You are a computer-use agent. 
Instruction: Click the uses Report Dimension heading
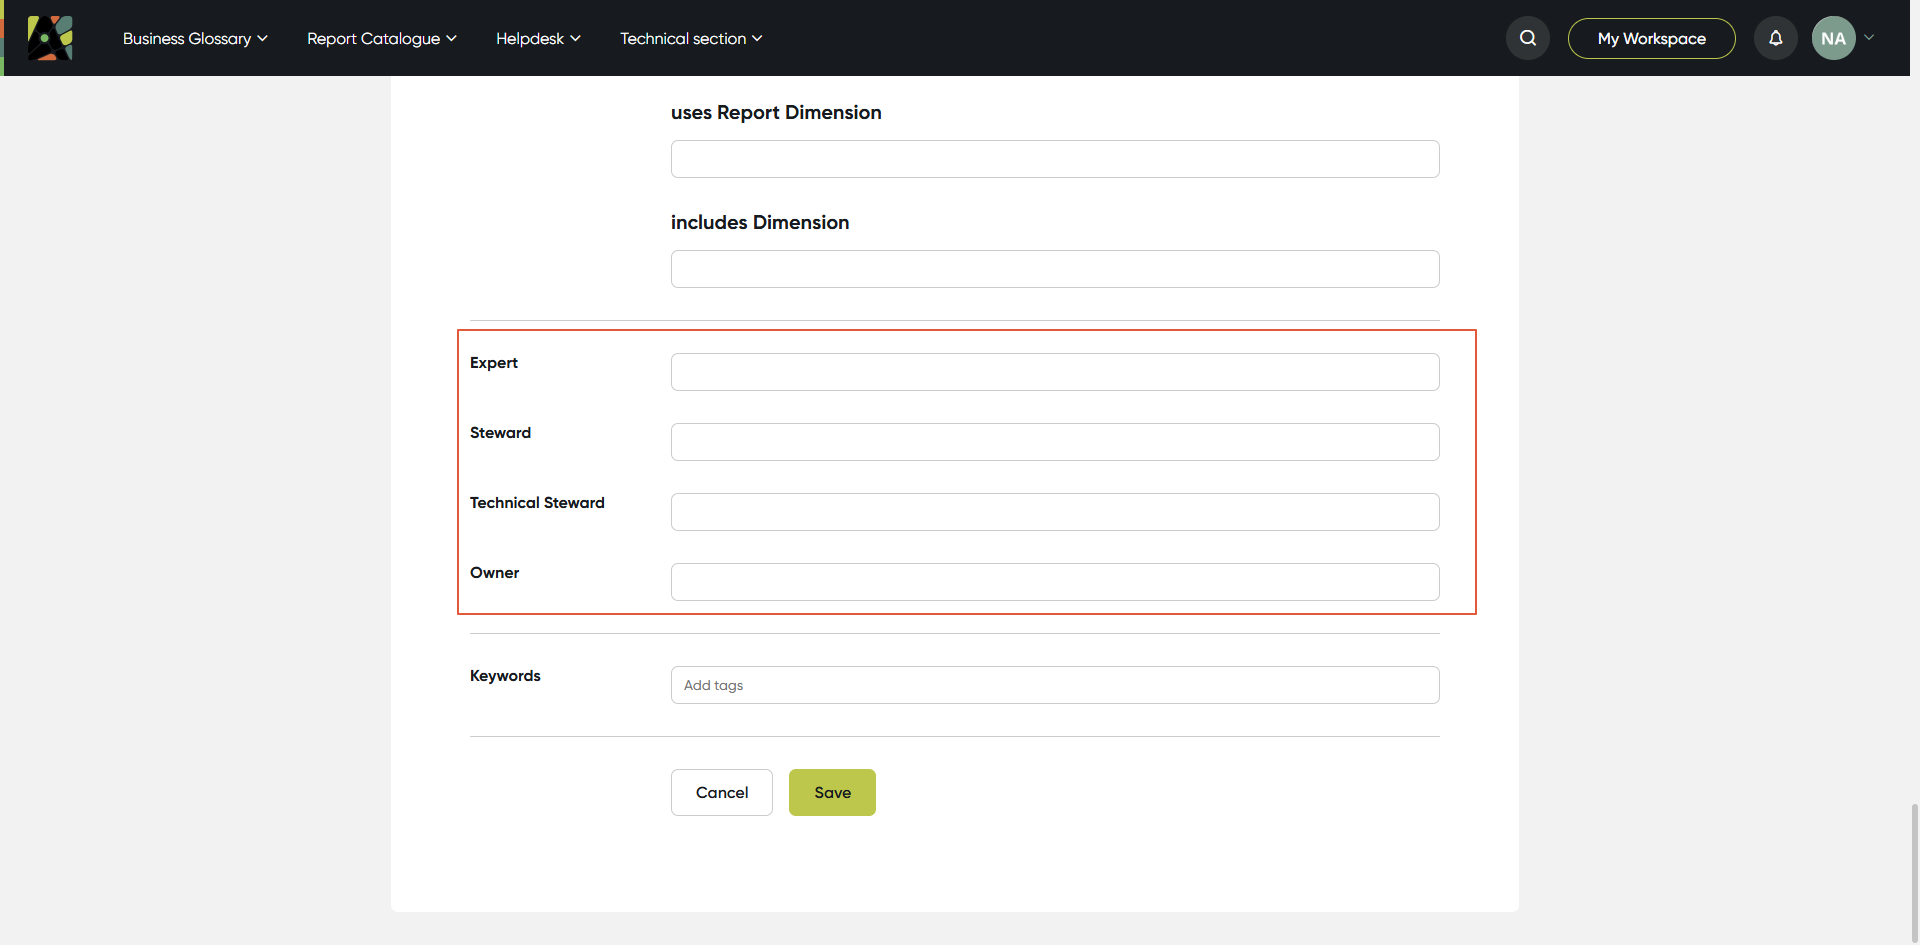tap(776, 112)
